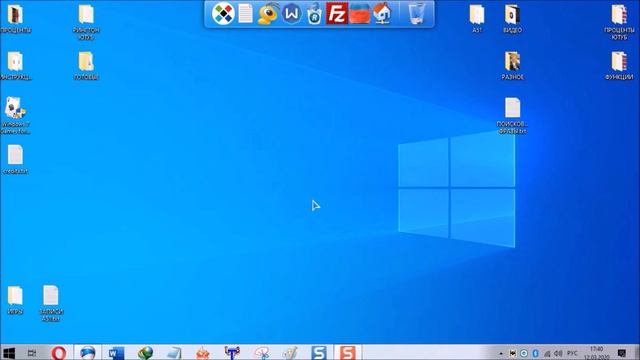Screen dimensions: 640x360
Task: Launch Opera browser from taskbar
Action: point(59,353)
